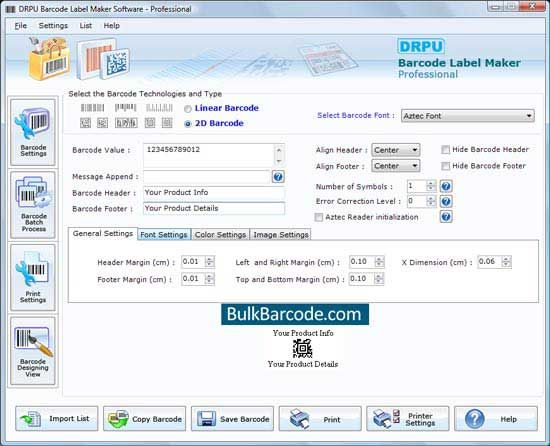This screenshot has height=446, width=550.
Task: Click the Save Barcode button
Action: click(x=232, y=419)
